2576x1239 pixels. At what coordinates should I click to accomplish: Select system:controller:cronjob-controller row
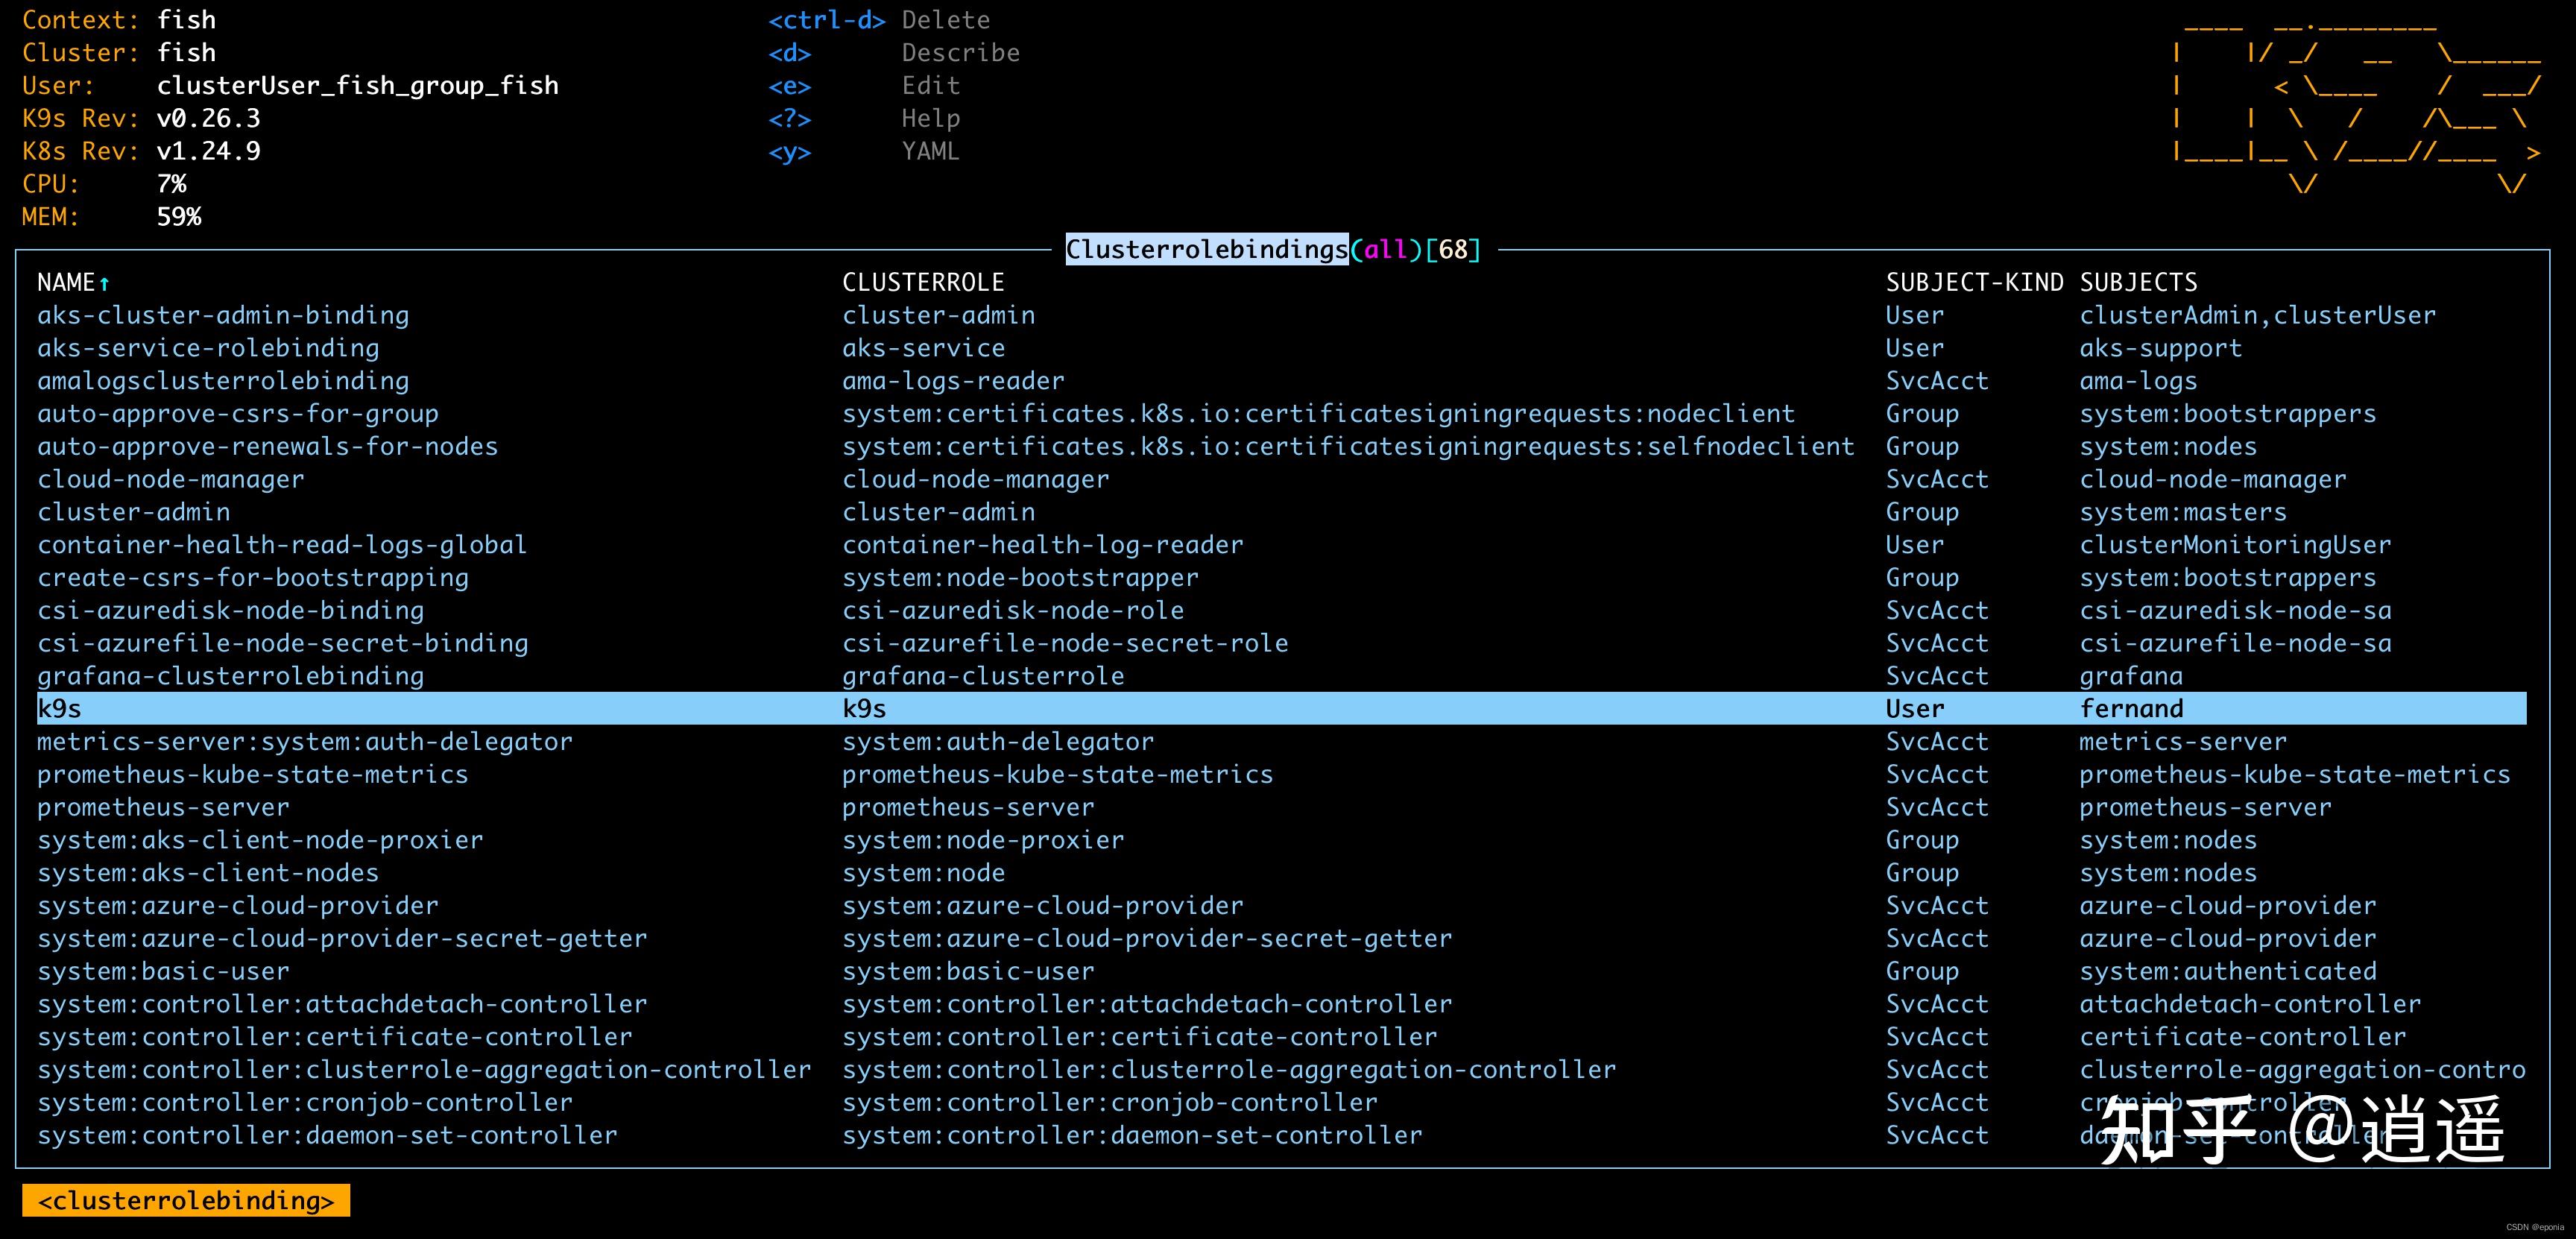point(305,1103)
